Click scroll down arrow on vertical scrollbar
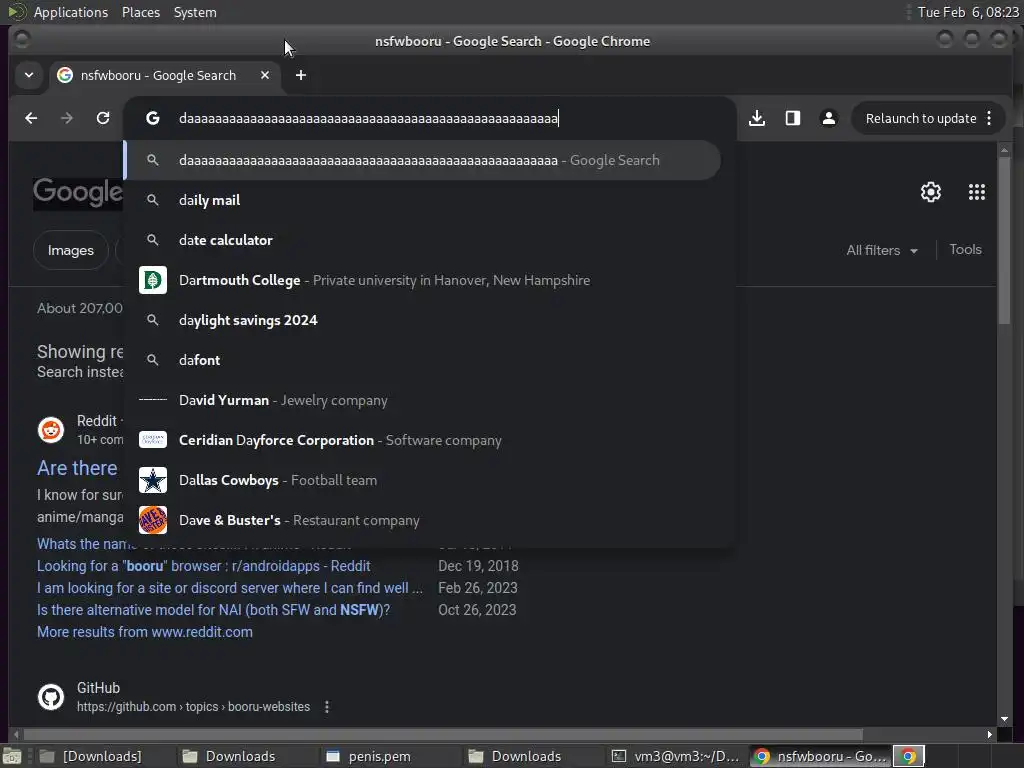Image resolution: width=1024 pixels, height=768 pixels. (x=1004, y=719)
